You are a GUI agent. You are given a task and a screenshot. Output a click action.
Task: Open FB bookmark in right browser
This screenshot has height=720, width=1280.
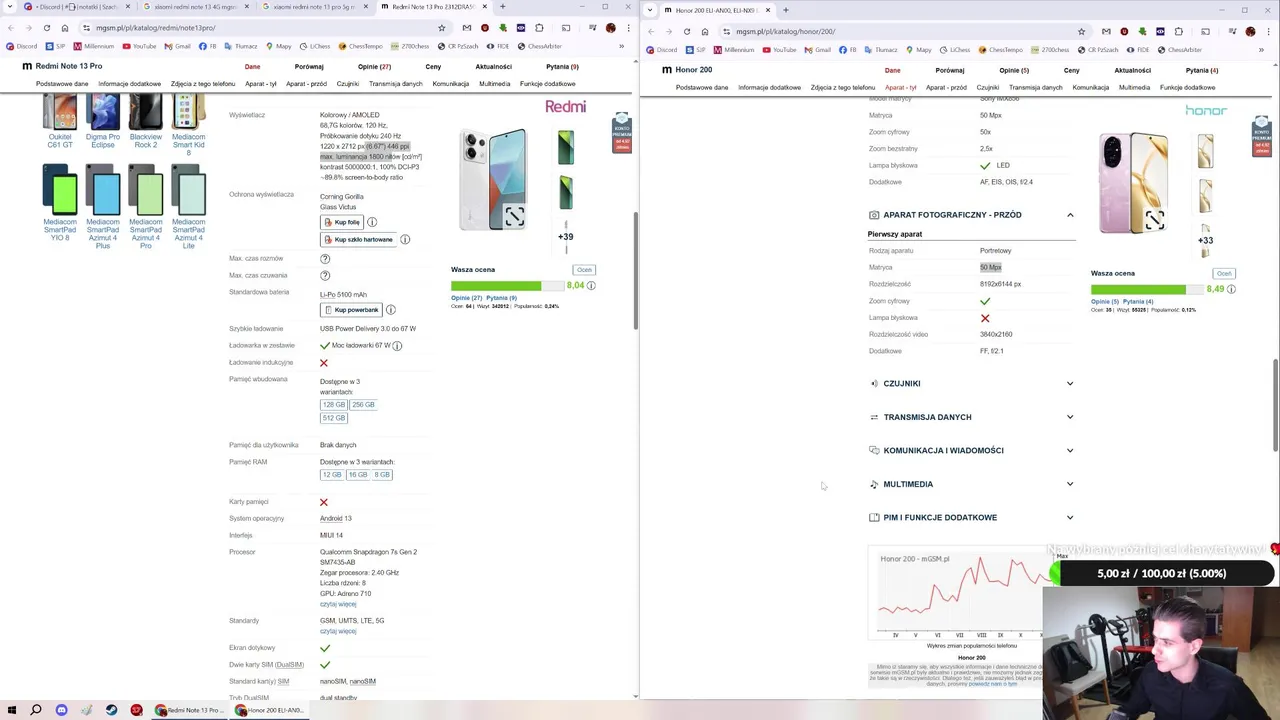(x=848, y=50)
